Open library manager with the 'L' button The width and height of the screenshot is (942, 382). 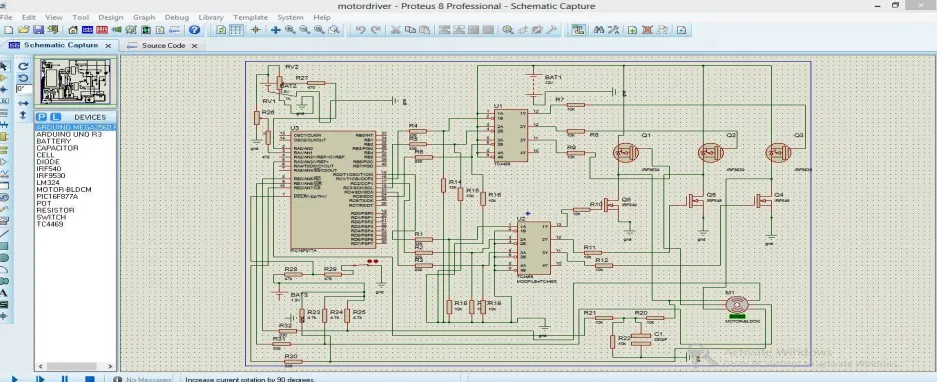(55, 117)
